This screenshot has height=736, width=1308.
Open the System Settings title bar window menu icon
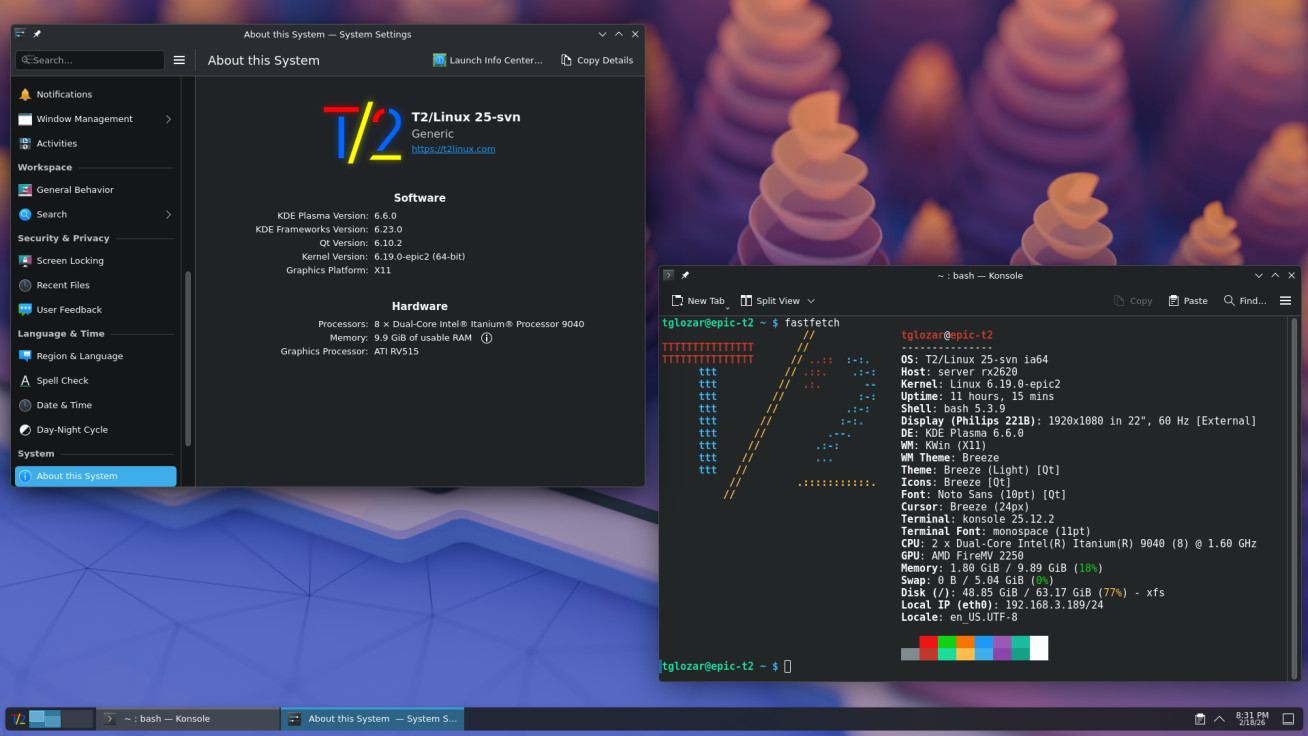pyautogui.click(x=20, y=34)
